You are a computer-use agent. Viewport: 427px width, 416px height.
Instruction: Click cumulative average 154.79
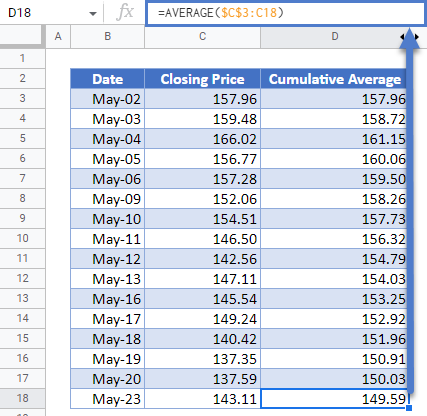(335, 259)
